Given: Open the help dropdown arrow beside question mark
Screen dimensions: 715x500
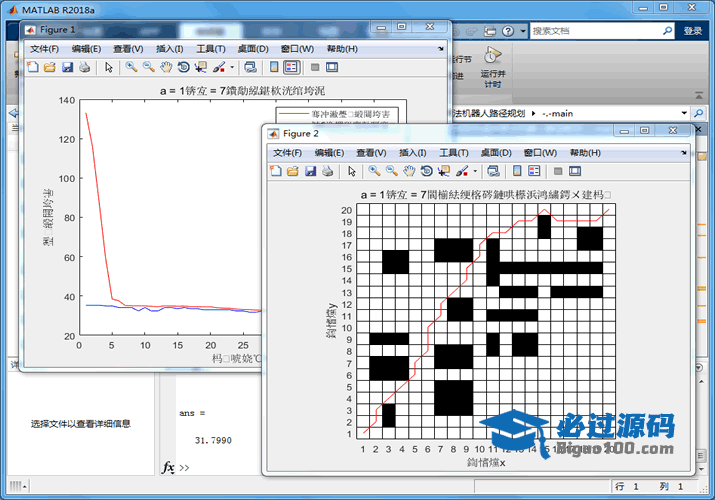Looking at the screenshot, I should tap(523, 31).
